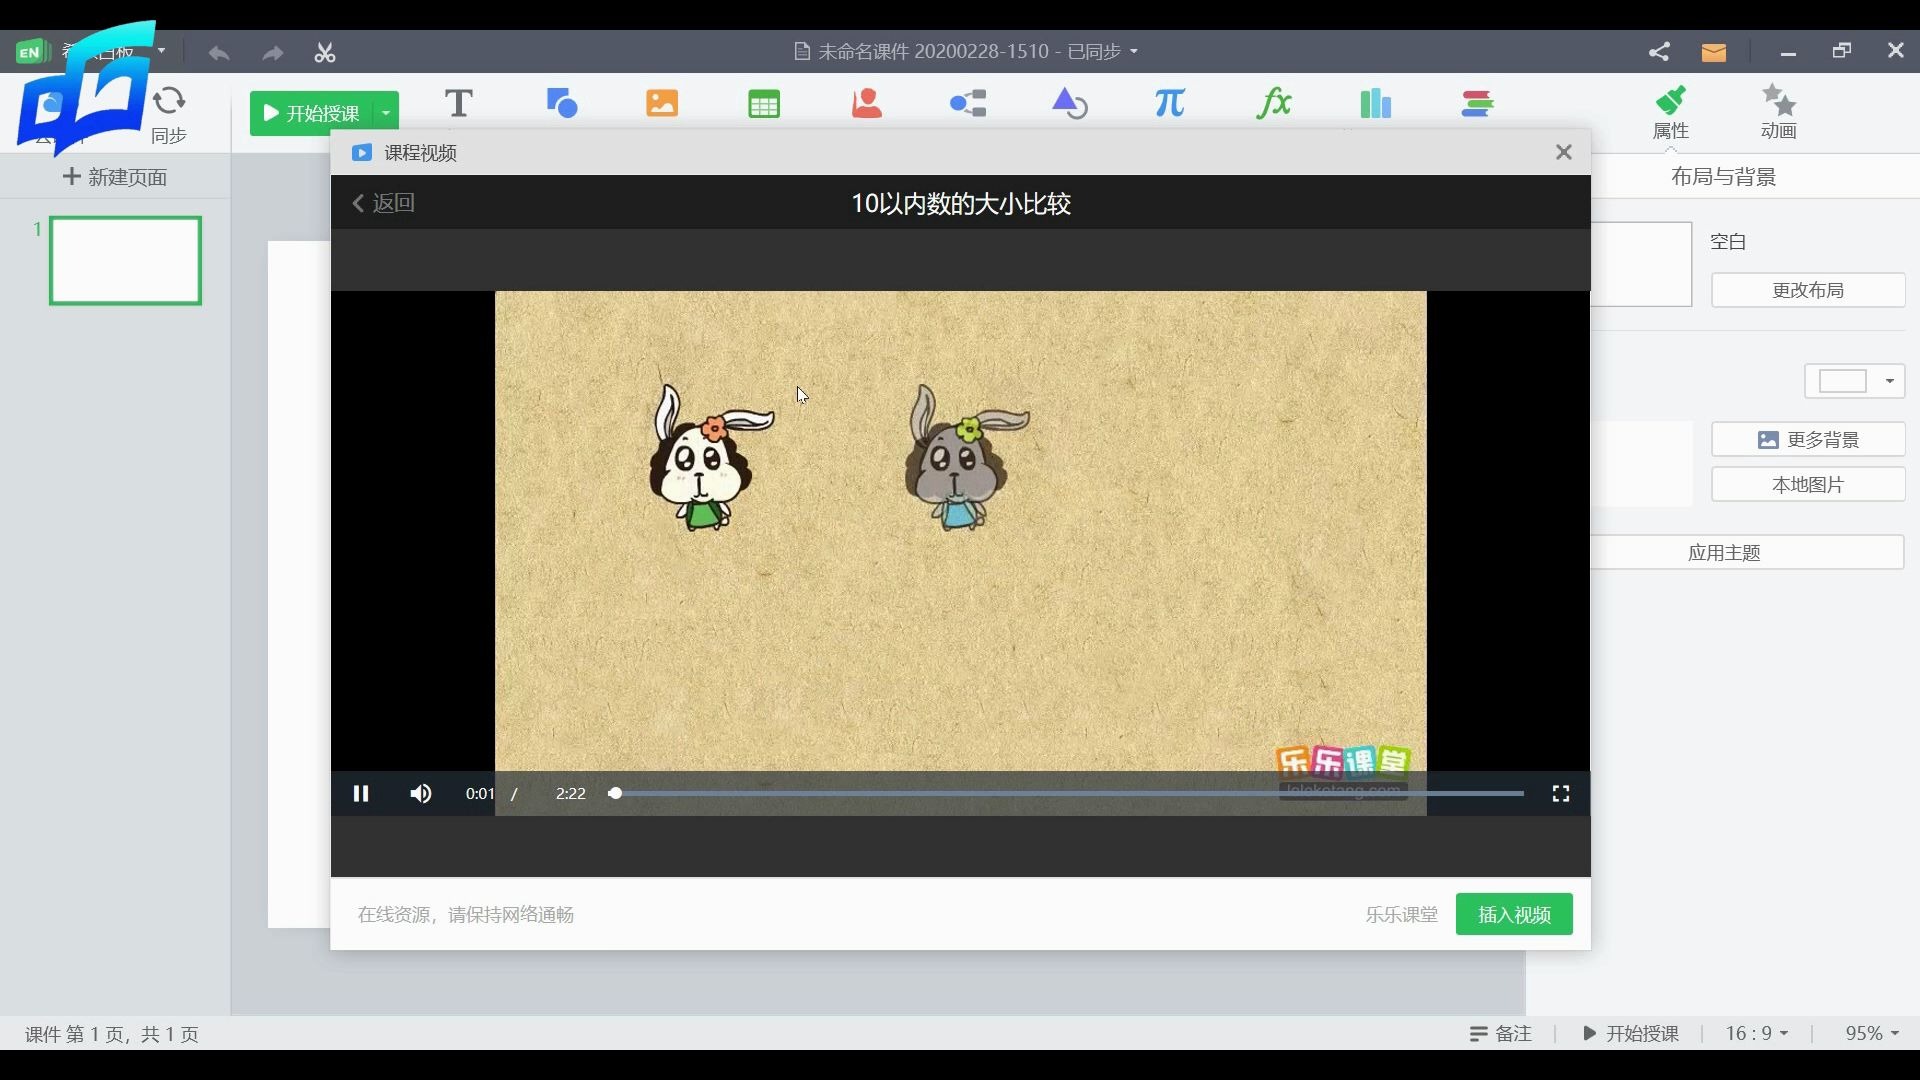Click 本地图片 button
The width and height of the screenshot is (1920, 1080).
(1808, 484)
